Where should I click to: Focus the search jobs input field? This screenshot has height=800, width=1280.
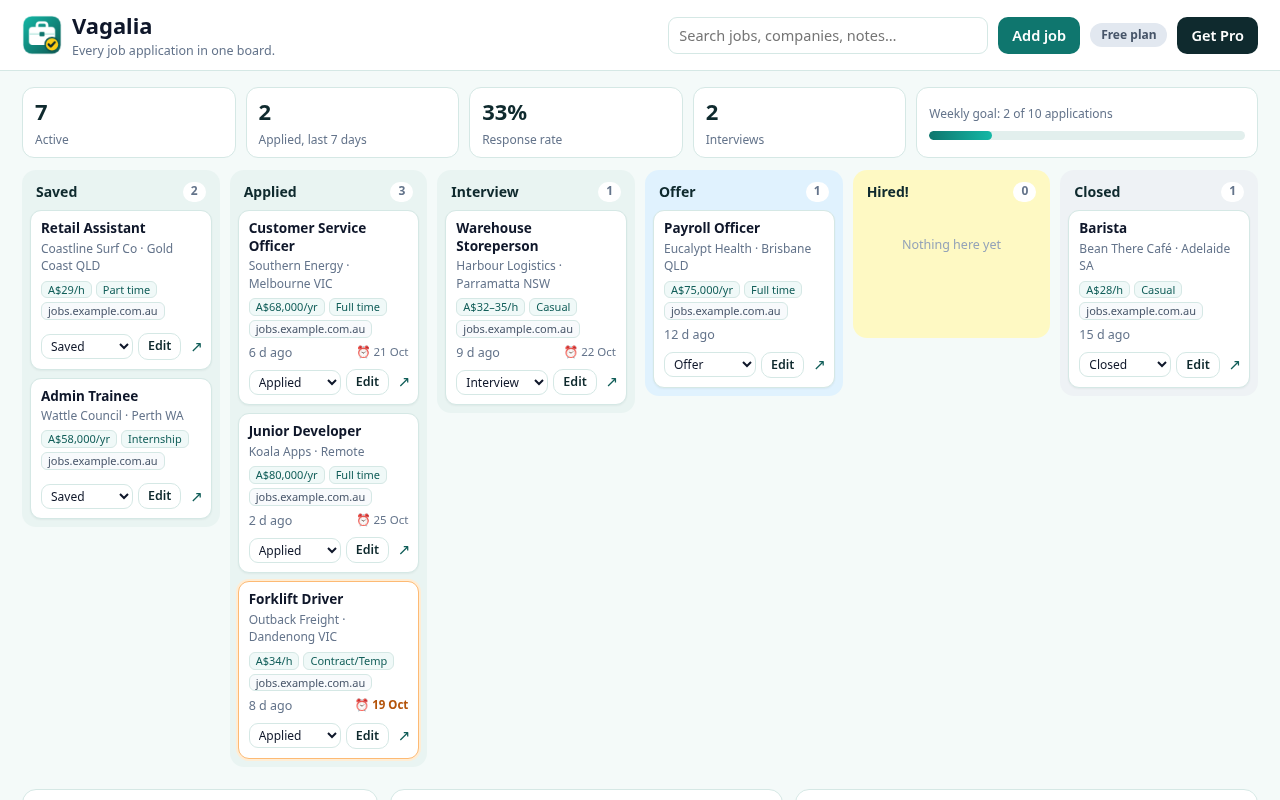pyautogui.click(x=828, y=35)
